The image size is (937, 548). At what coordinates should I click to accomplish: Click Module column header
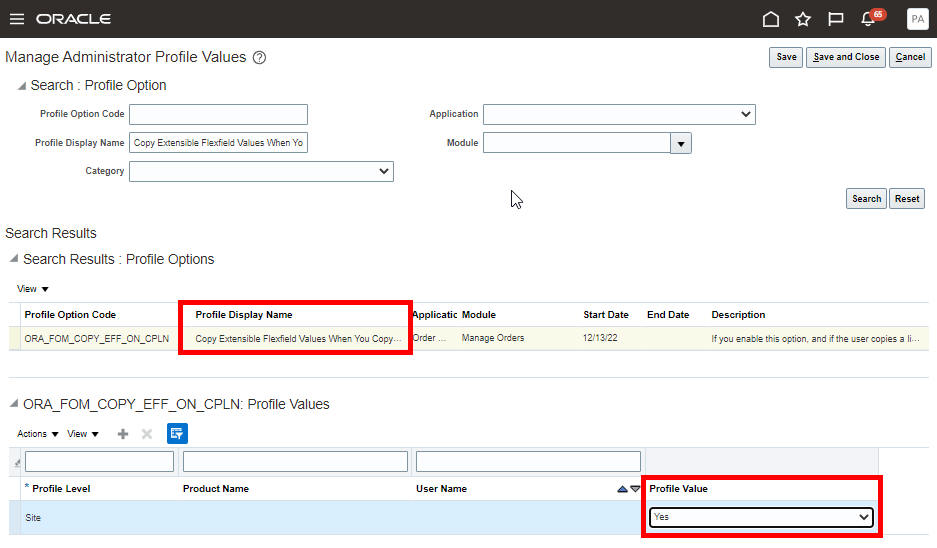[x=479, y=315]
